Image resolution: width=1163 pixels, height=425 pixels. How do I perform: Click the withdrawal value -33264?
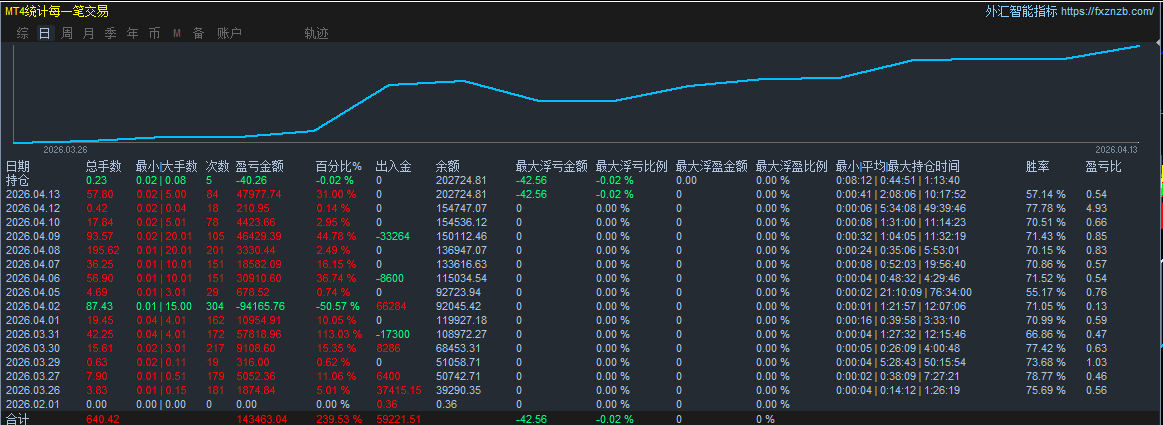[393, 236]
